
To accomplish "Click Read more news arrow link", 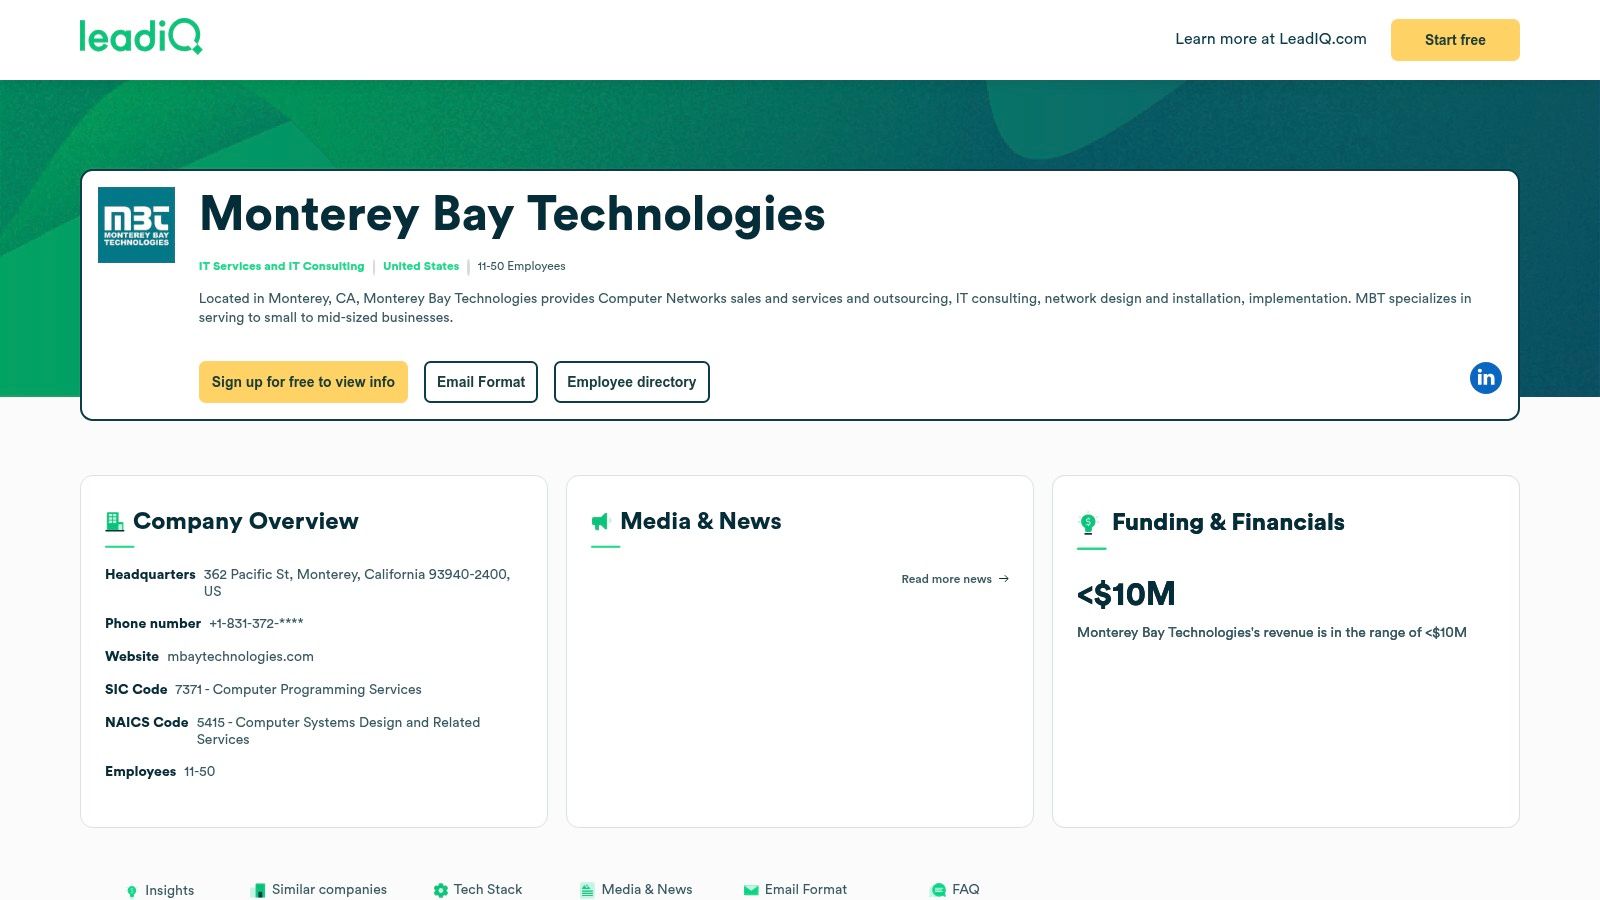I will (953, 578).
